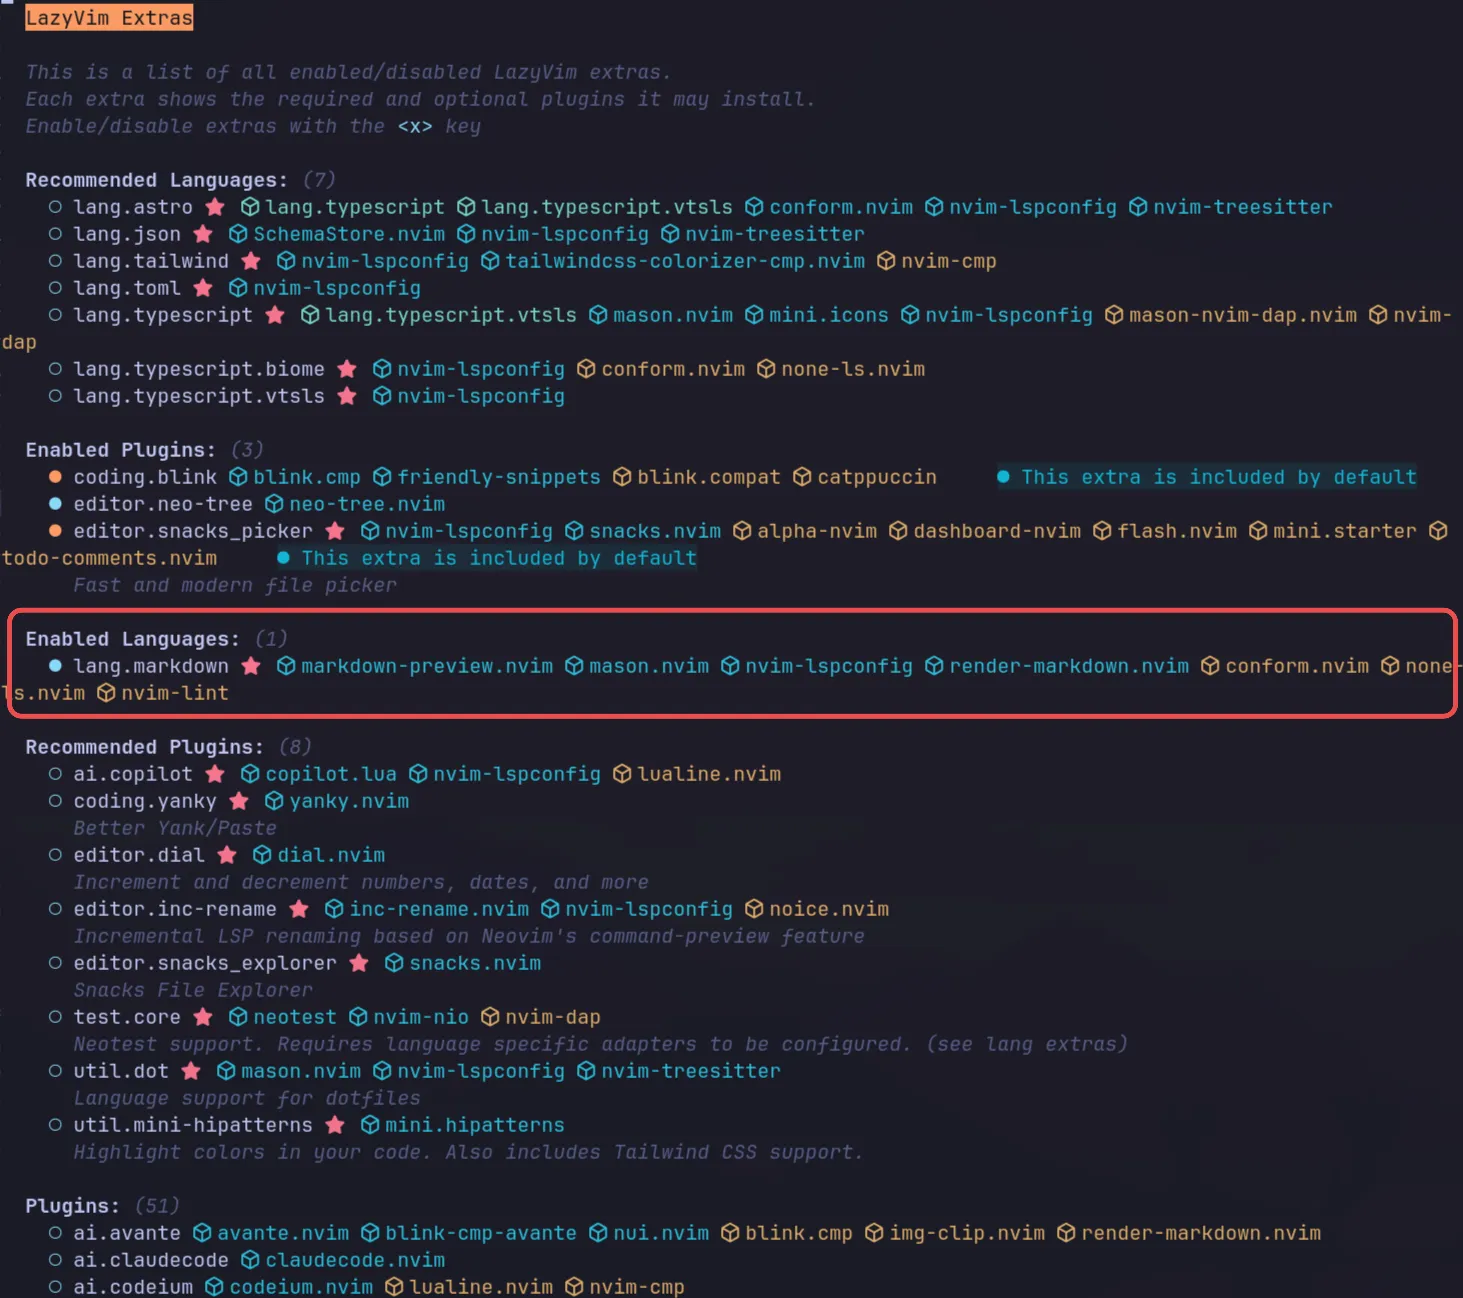Image resolution: width=1463 pixels, height=1298 pixels.
Task: Open the Recommended Plugins section header
Action: click(143, 746)
